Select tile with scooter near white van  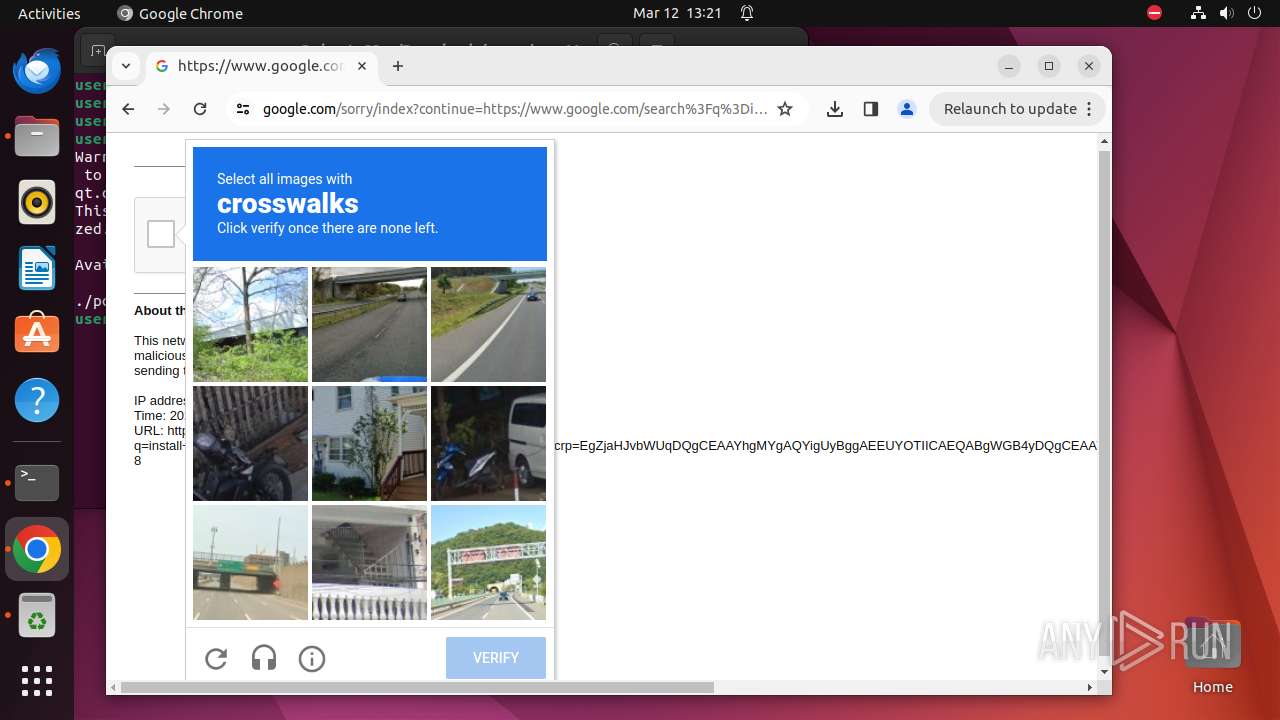(x=488, y=443)
